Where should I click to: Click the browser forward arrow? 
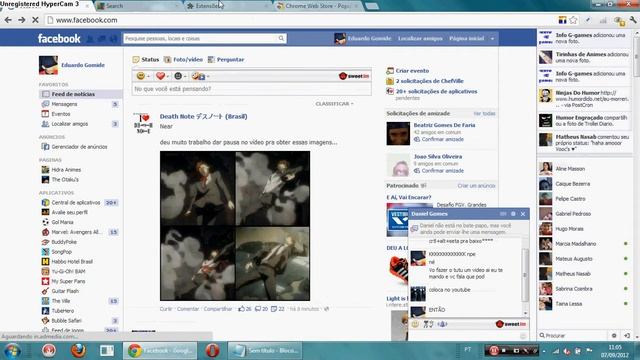pyautogui.click(x=22, y=20)
